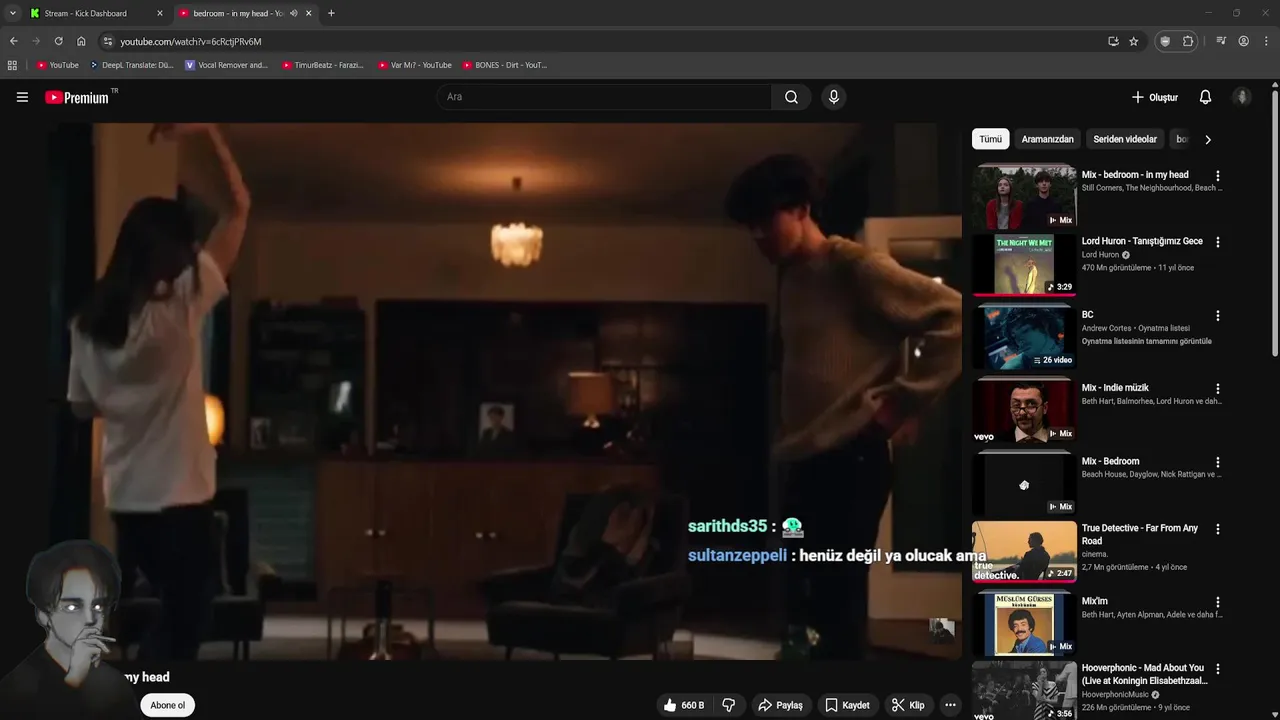The width and height of the screenshot is (1280, 720).
Task: Open the apps grid in bookmarks bar
Action: click(12, 65)
